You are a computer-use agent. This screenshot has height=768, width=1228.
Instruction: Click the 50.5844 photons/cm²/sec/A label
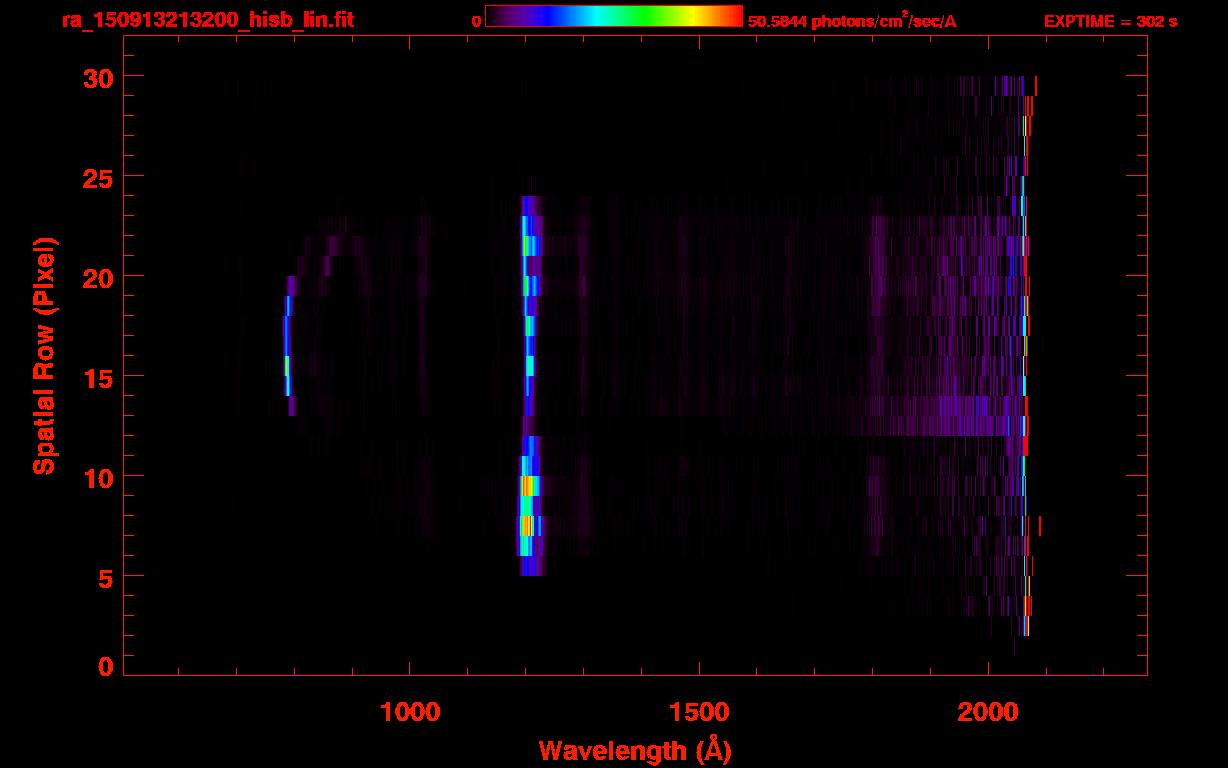[852, 21]
